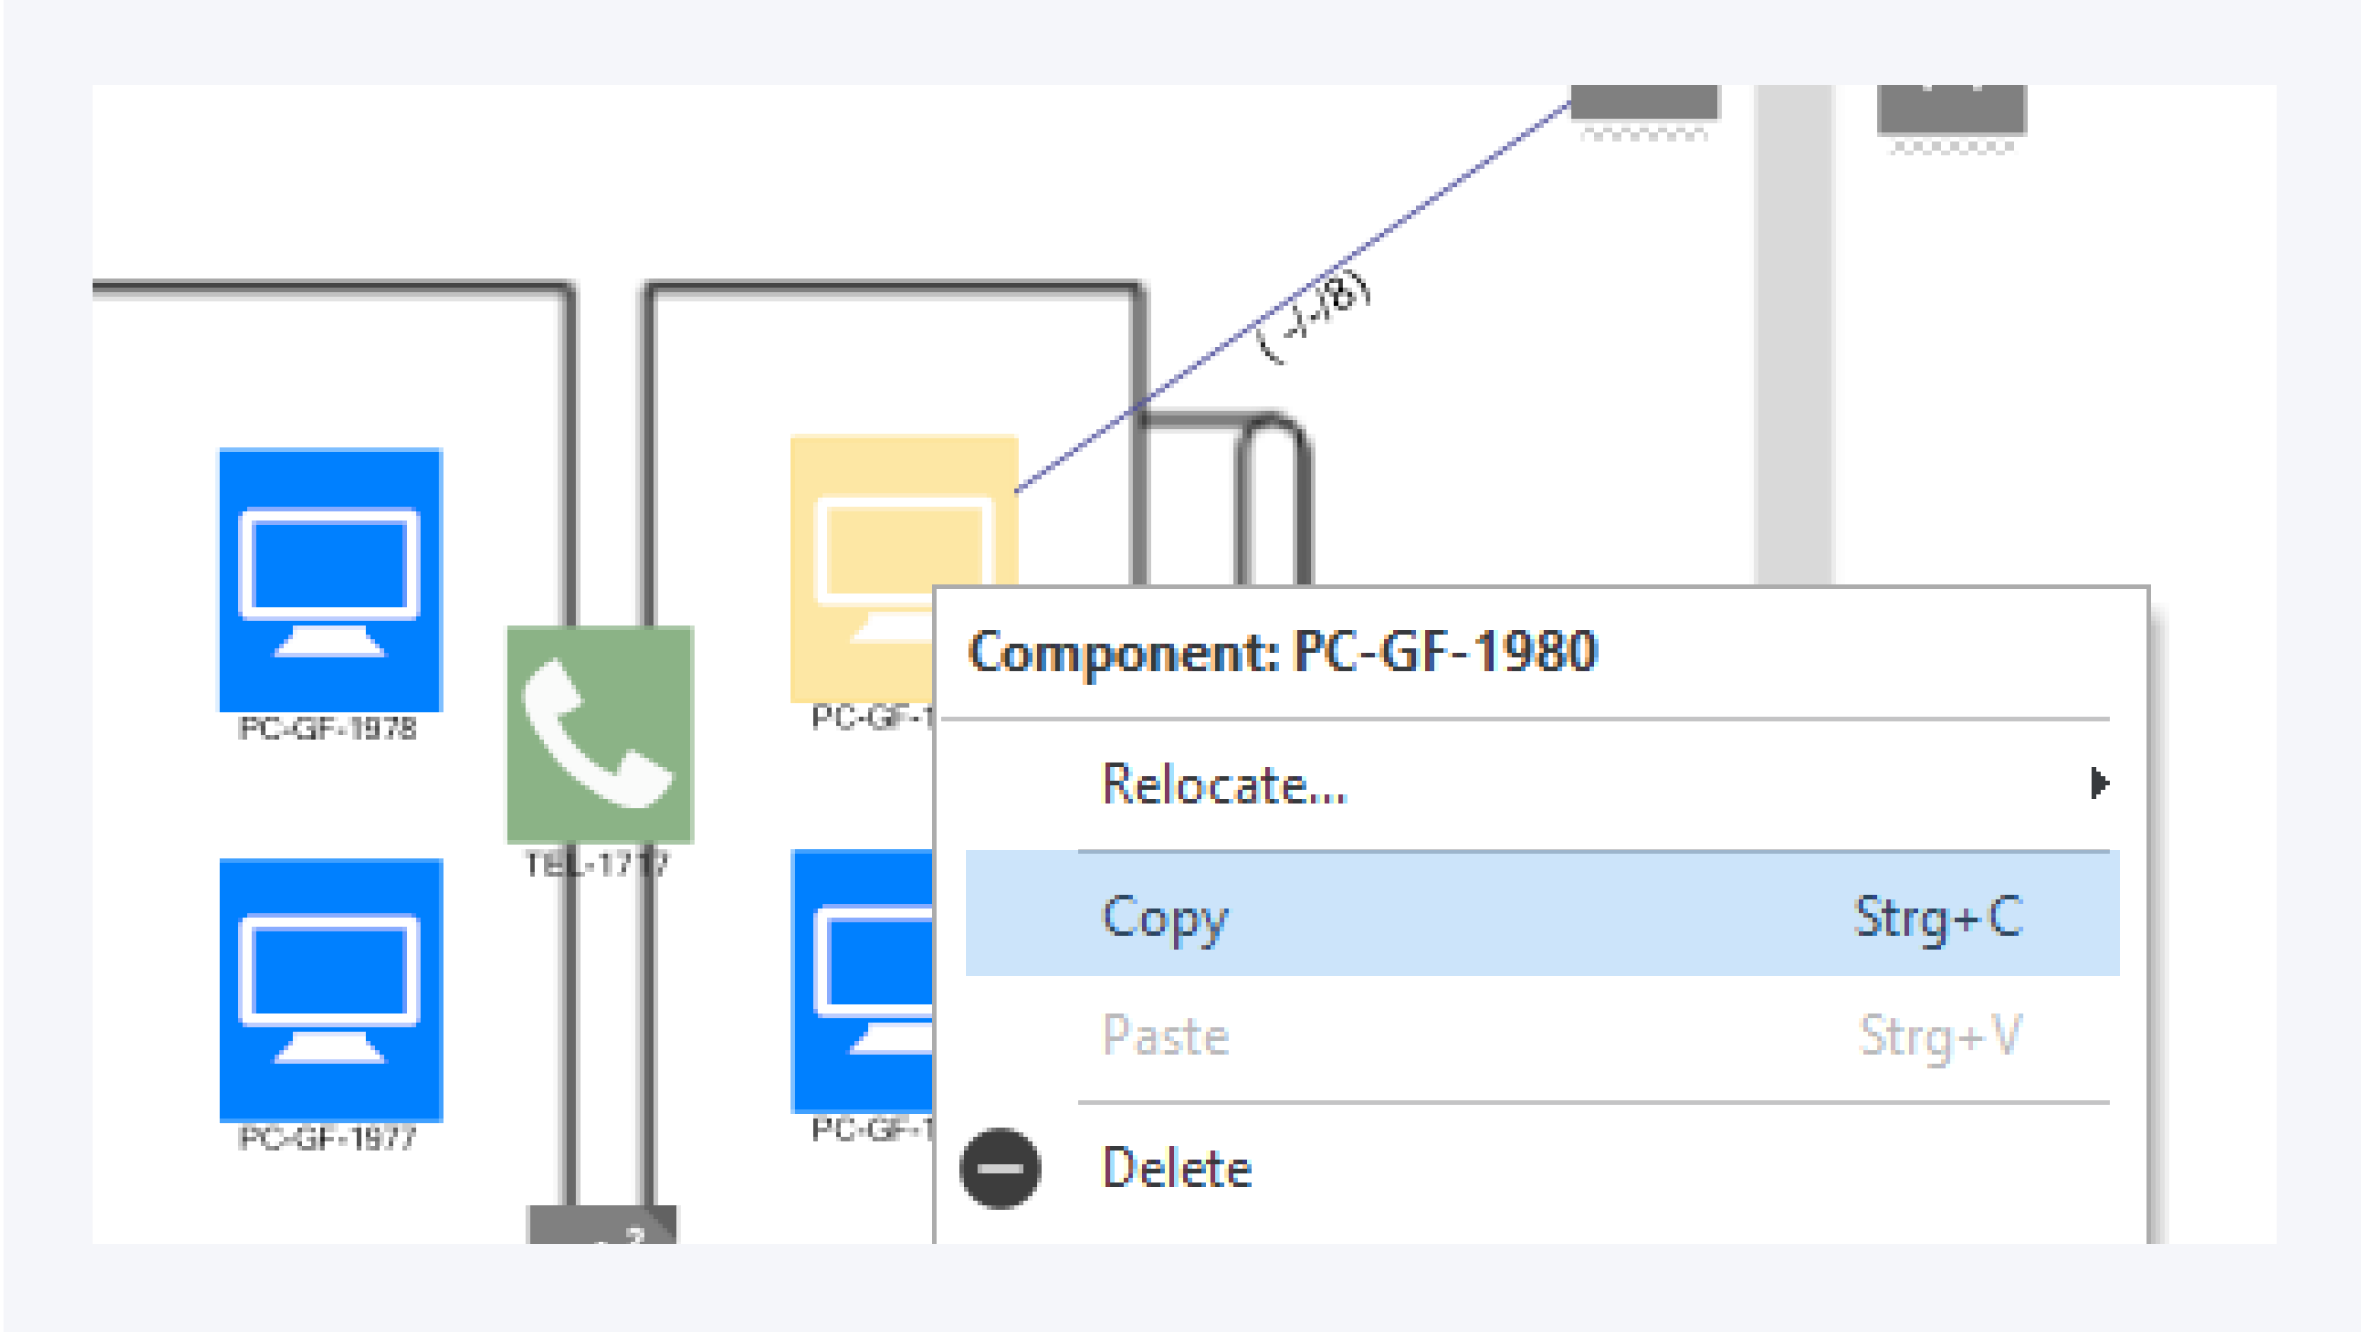Viewport: 2361px width, 1332px height.
Task: Select the PC-GF-1977 computer icon
Action: coord(330,989)
